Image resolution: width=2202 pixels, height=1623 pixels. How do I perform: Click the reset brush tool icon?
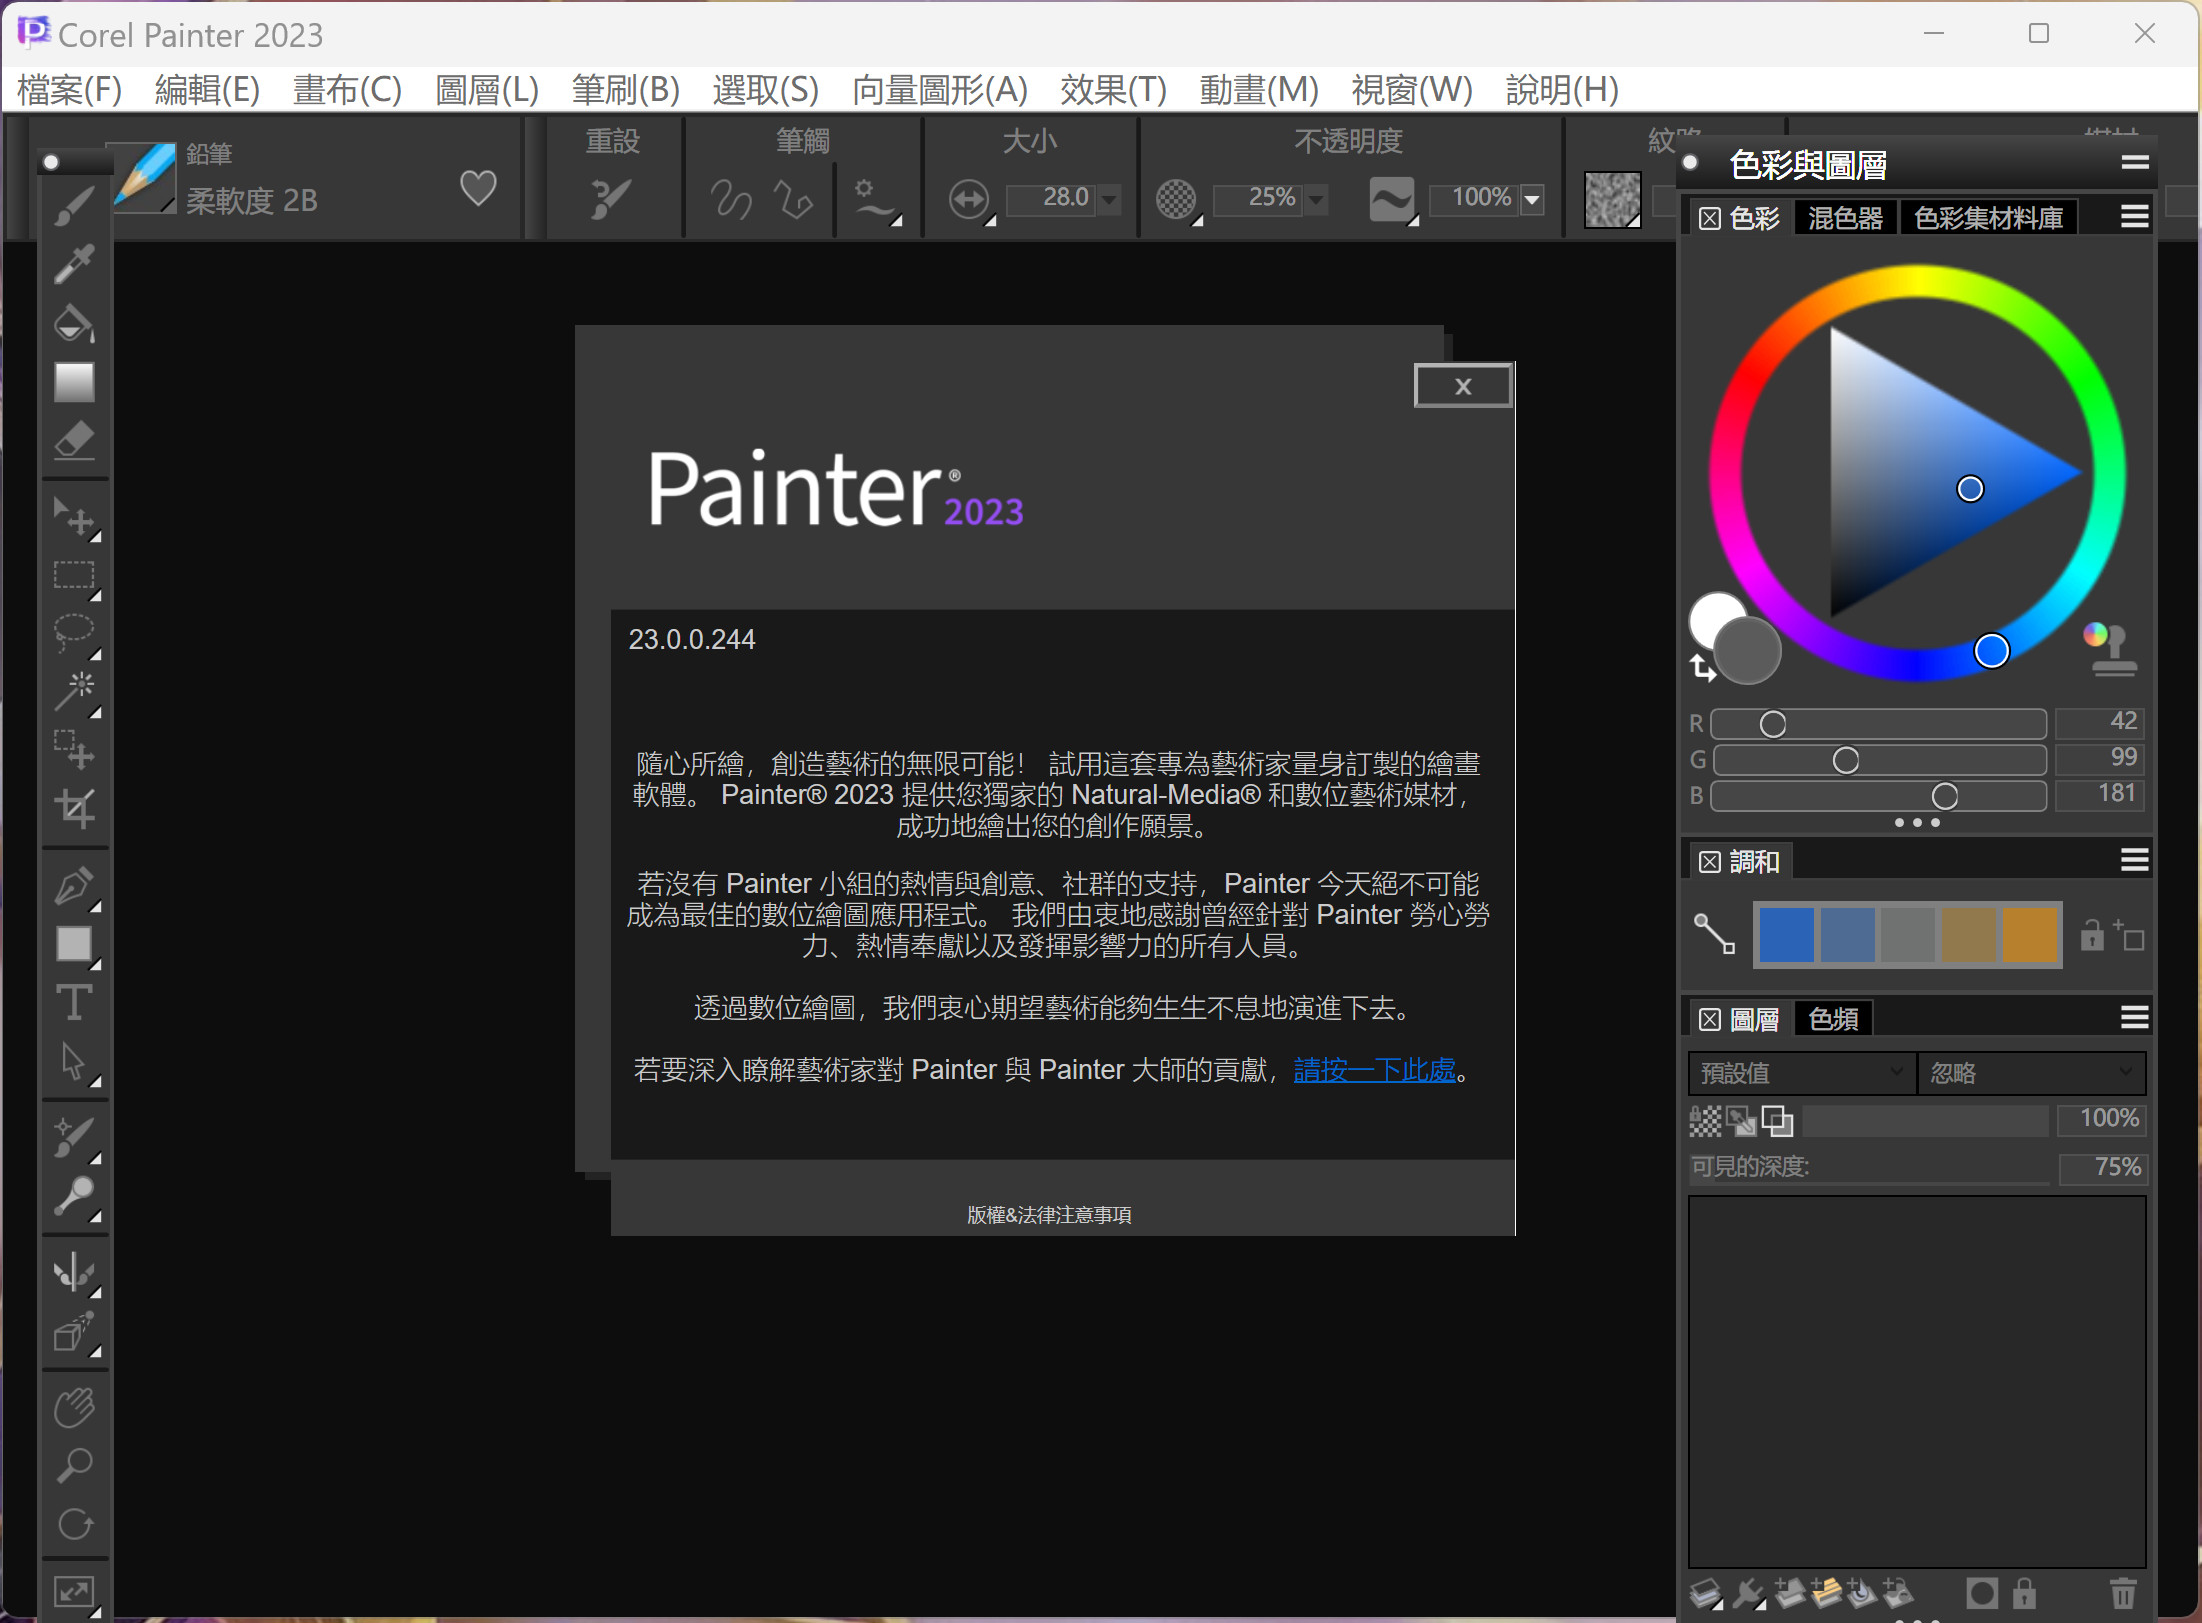pyautogui.click(x=610, y=199)
